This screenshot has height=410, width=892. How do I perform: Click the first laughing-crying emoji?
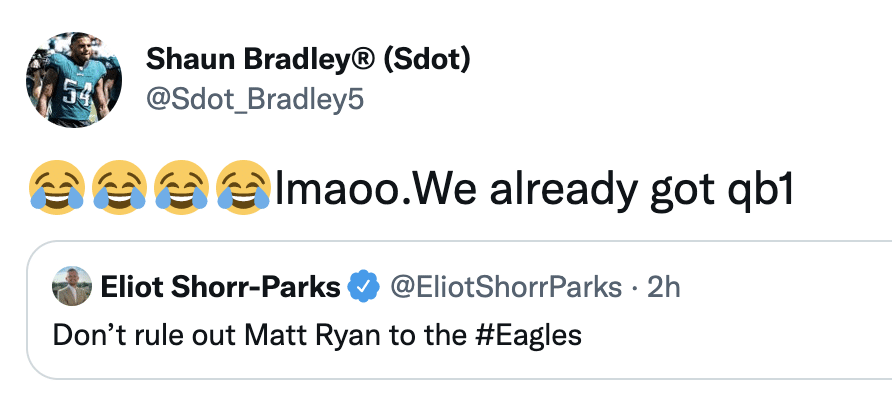pyautogui.click(x=57, y=188)
